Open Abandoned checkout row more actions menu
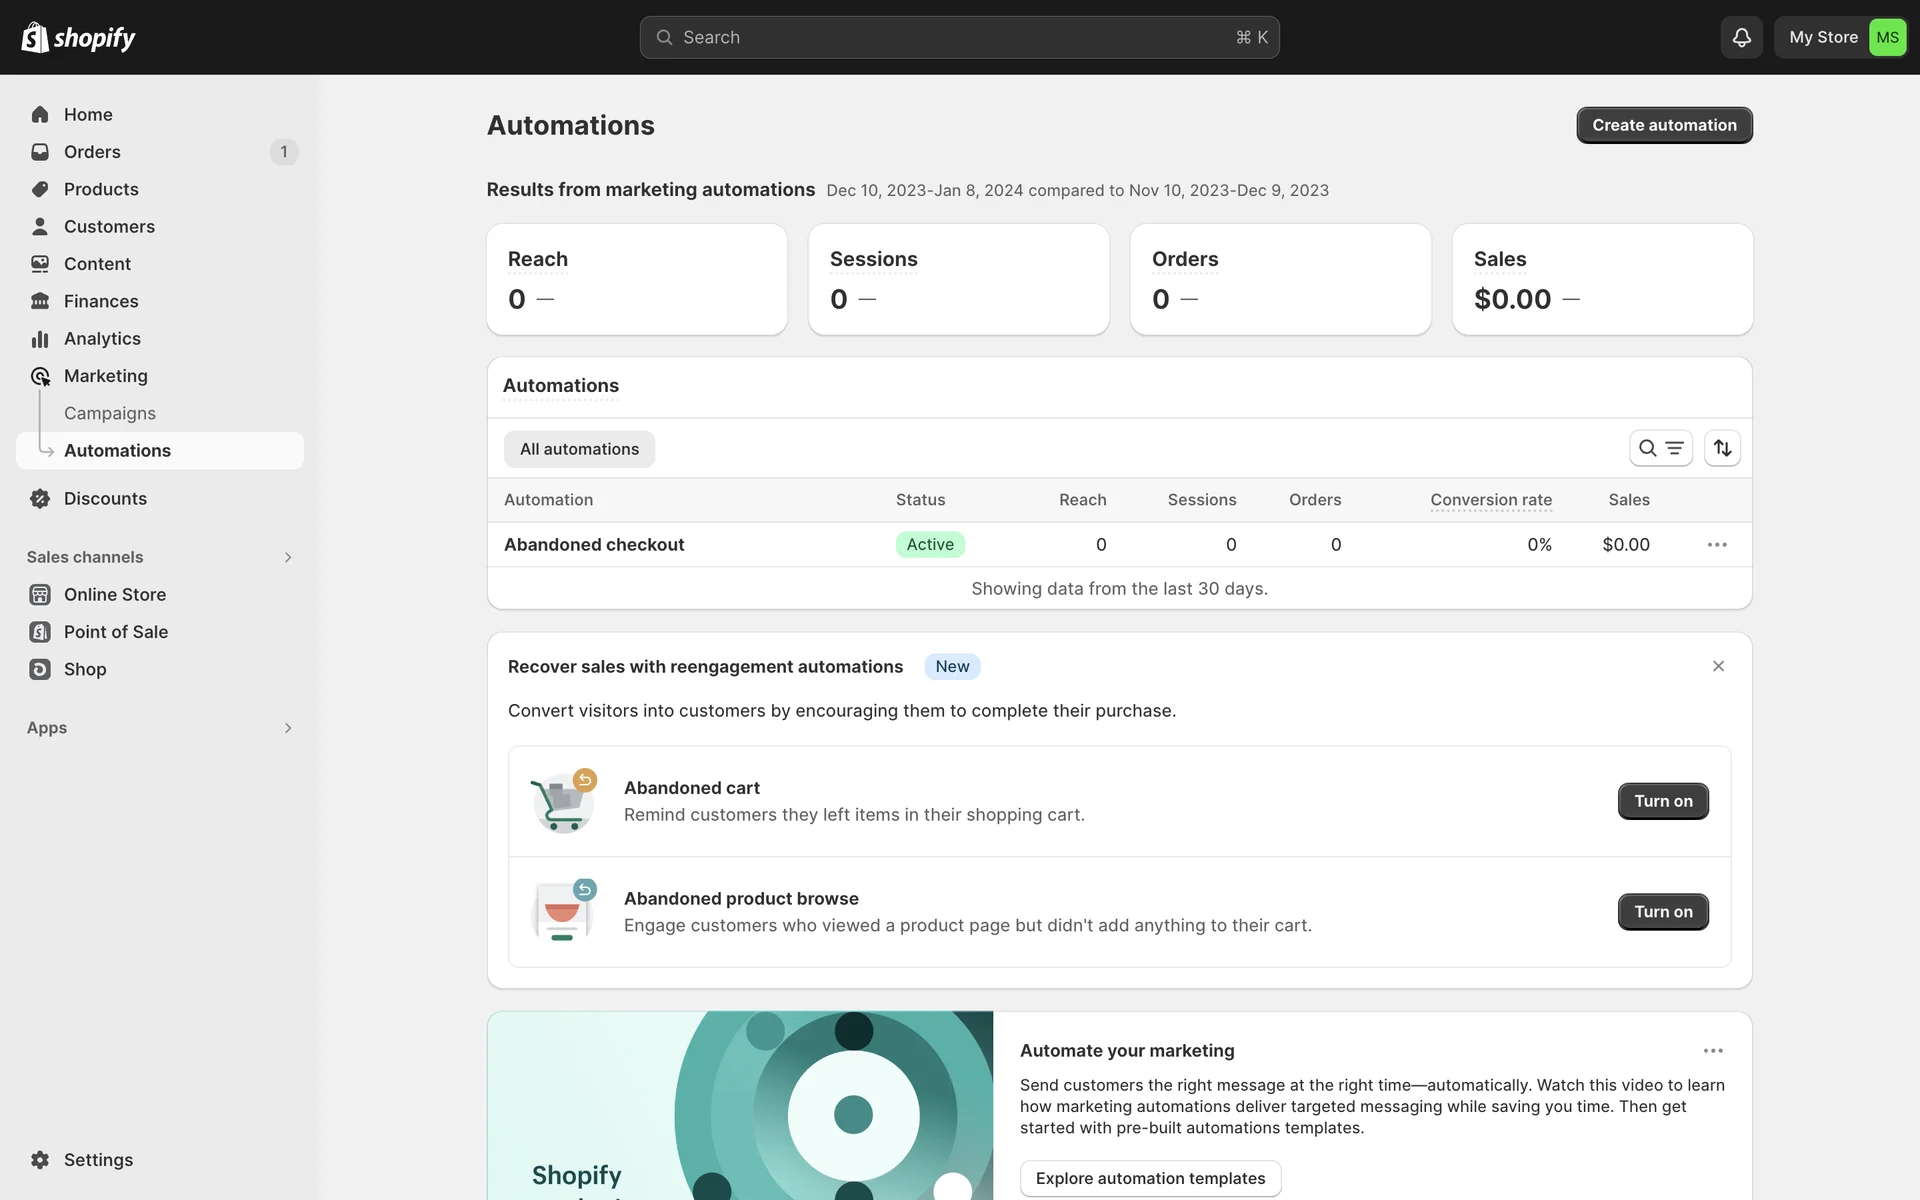The width and height of the screenshot is (1920, 1200). [x=1717, y=545]
